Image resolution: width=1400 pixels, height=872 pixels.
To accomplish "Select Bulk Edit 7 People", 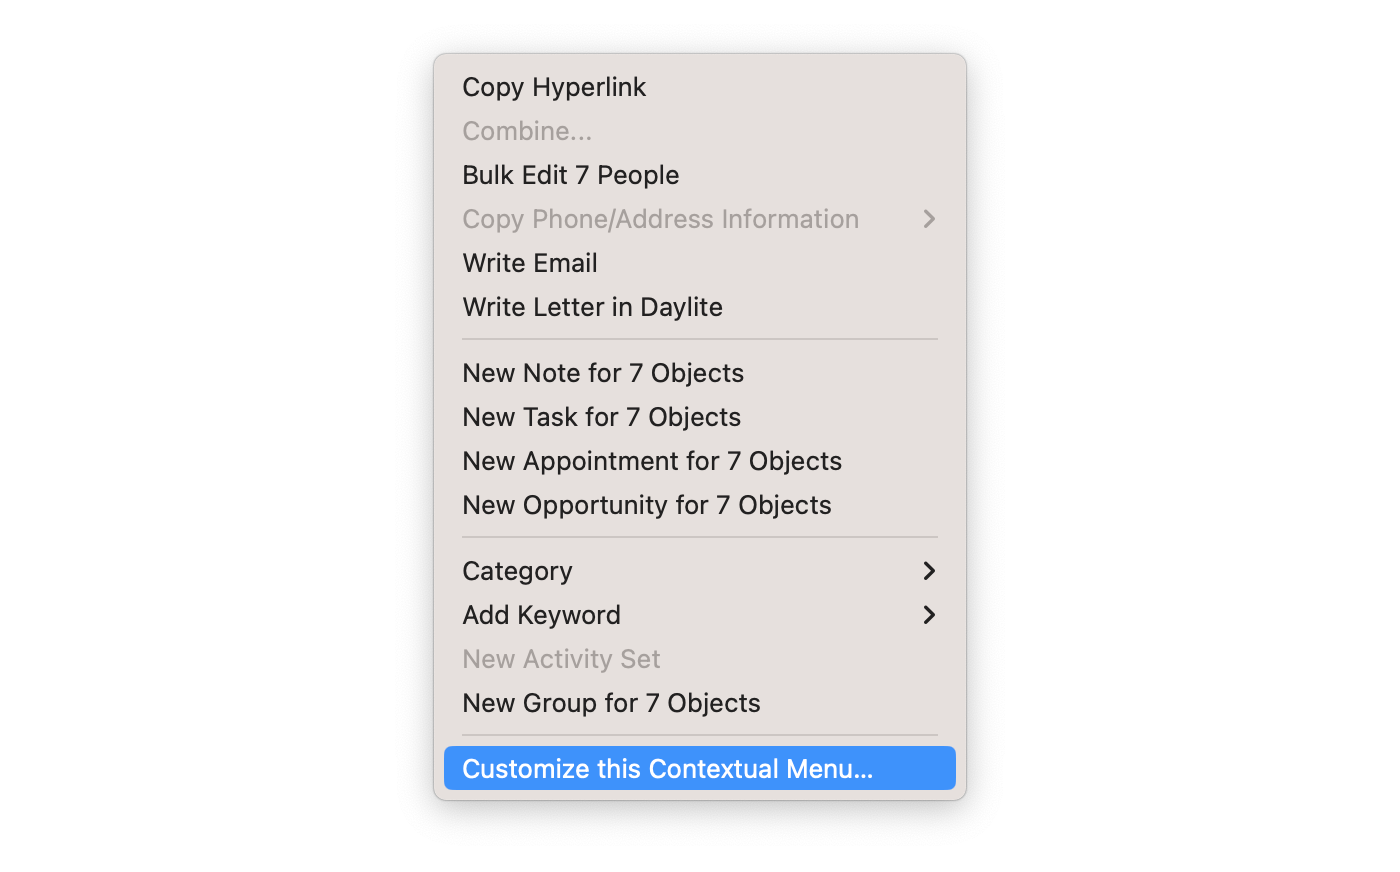I will tap(570, 175).
